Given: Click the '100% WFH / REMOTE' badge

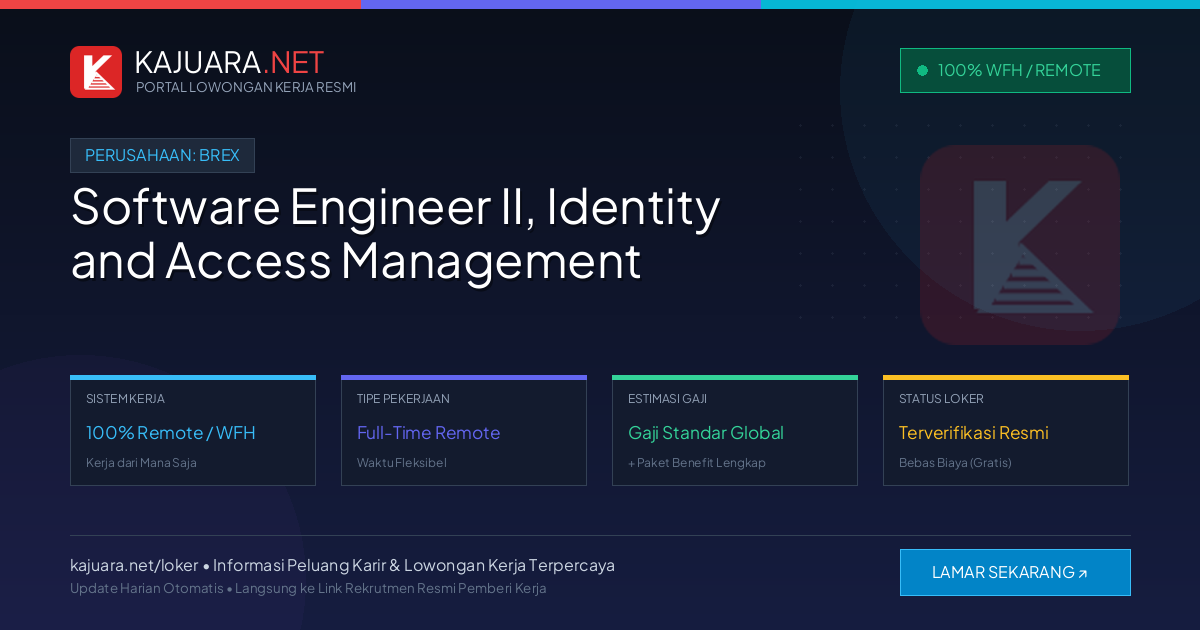Looking at the screenshot, I should [1015, 70].
